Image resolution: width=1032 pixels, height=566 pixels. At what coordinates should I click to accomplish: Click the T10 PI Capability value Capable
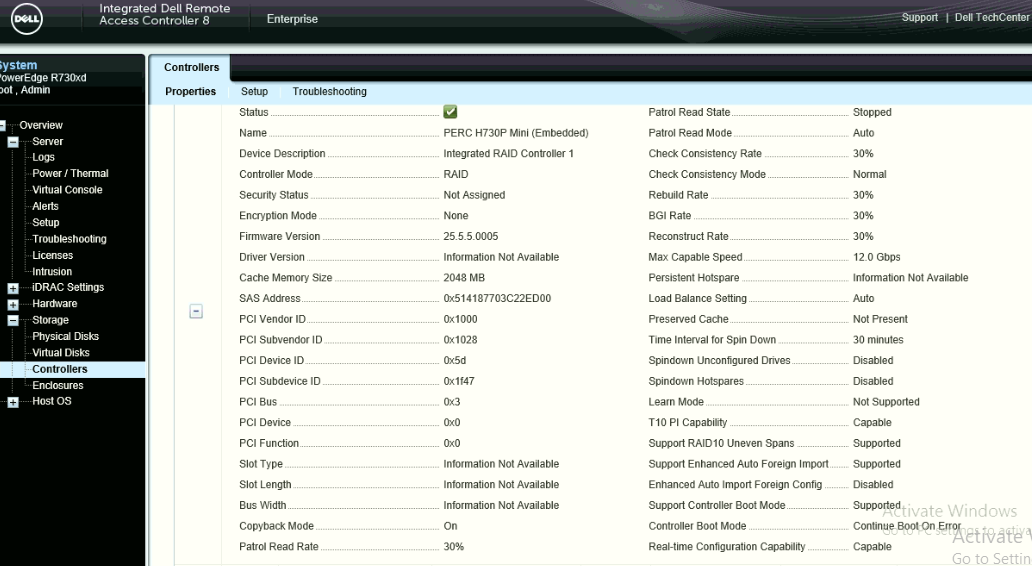pos(872,423)
